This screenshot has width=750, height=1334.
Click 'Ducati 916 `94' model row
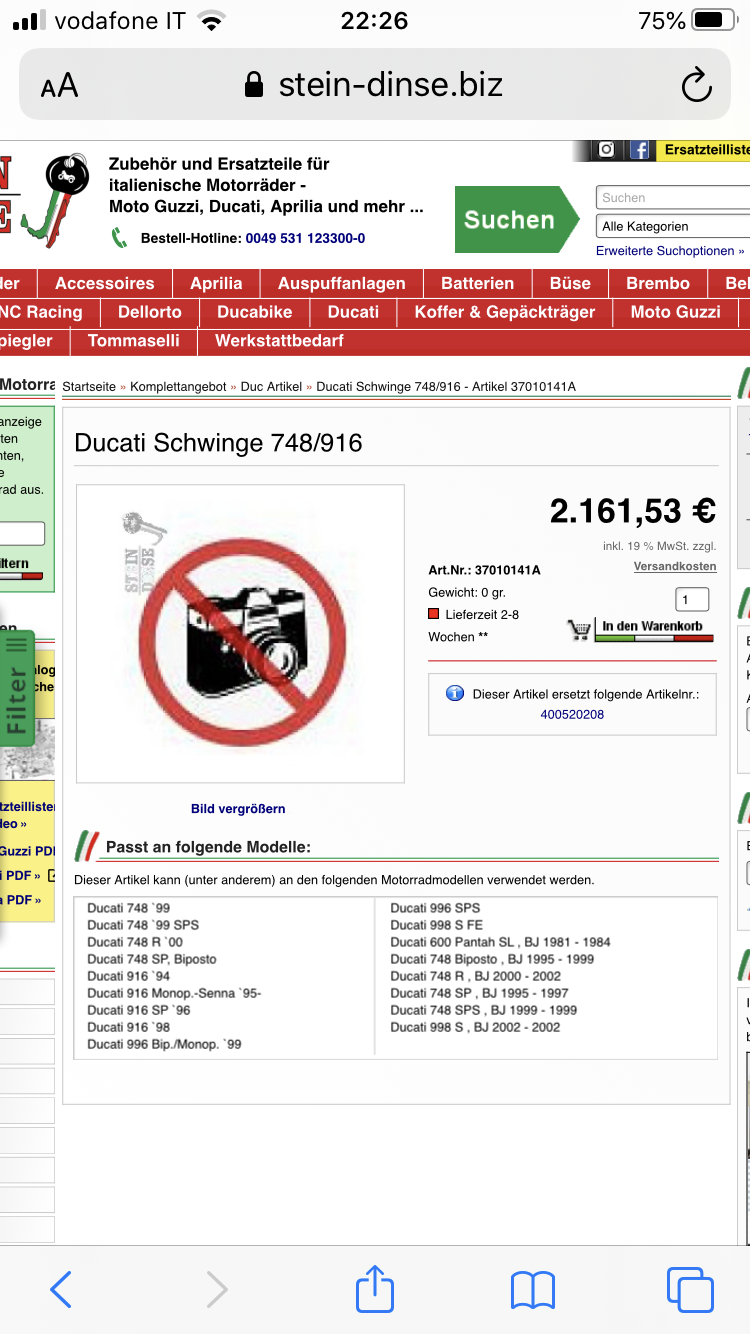[x=129, y=976]
